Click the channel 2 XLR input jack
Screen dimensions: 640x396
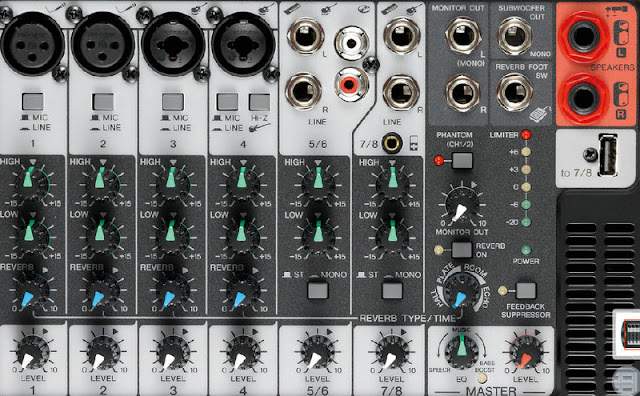click(103, 44)
